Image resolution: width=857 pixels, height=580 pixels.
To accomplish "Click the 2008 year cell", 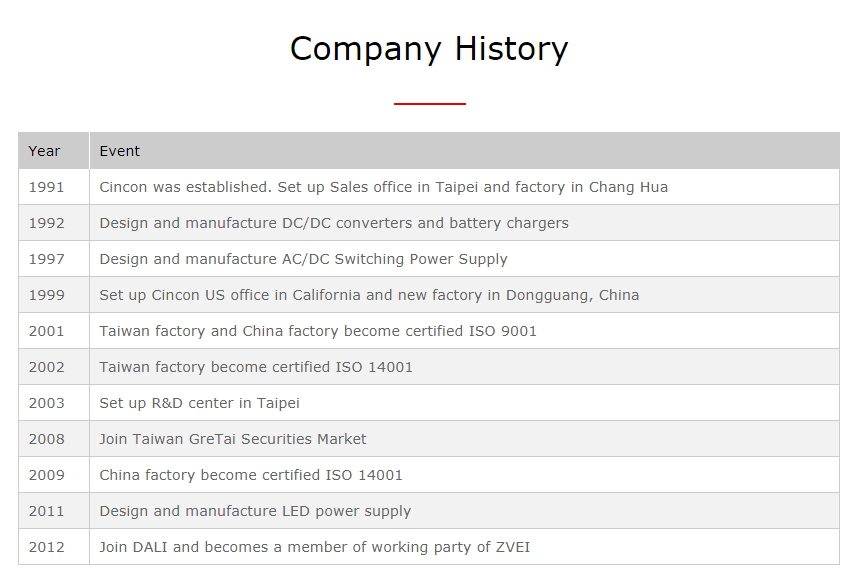I will 54,439.
